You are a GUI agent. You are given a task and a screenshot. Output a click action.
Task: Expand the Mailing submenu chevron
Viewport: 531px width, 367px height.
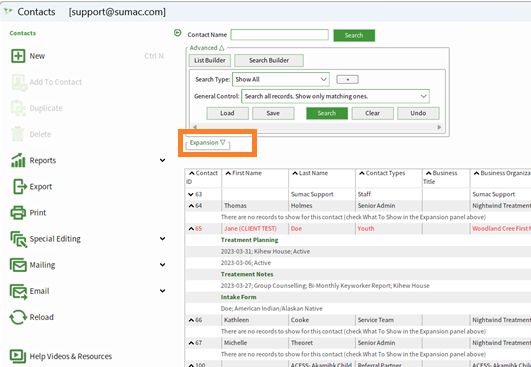[x=163, y=265]
